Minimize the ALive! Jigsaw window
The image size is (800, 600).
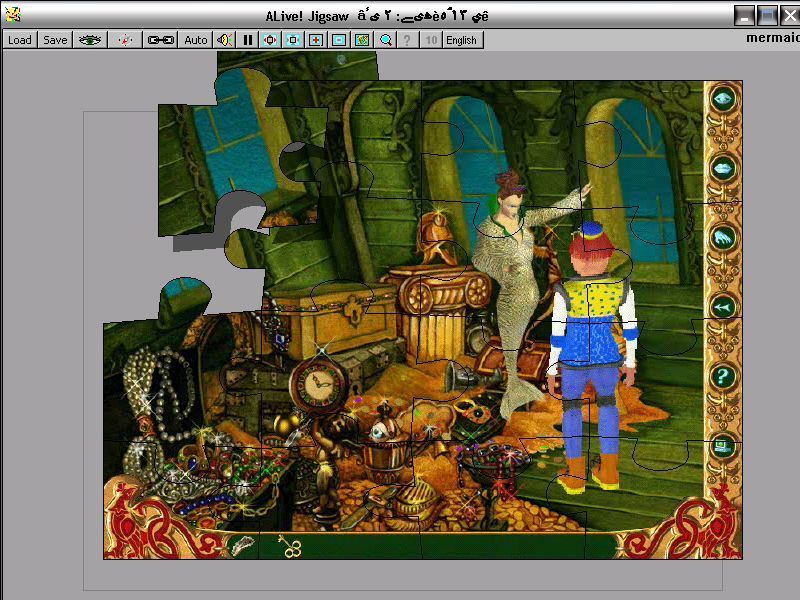coord(744,15)
